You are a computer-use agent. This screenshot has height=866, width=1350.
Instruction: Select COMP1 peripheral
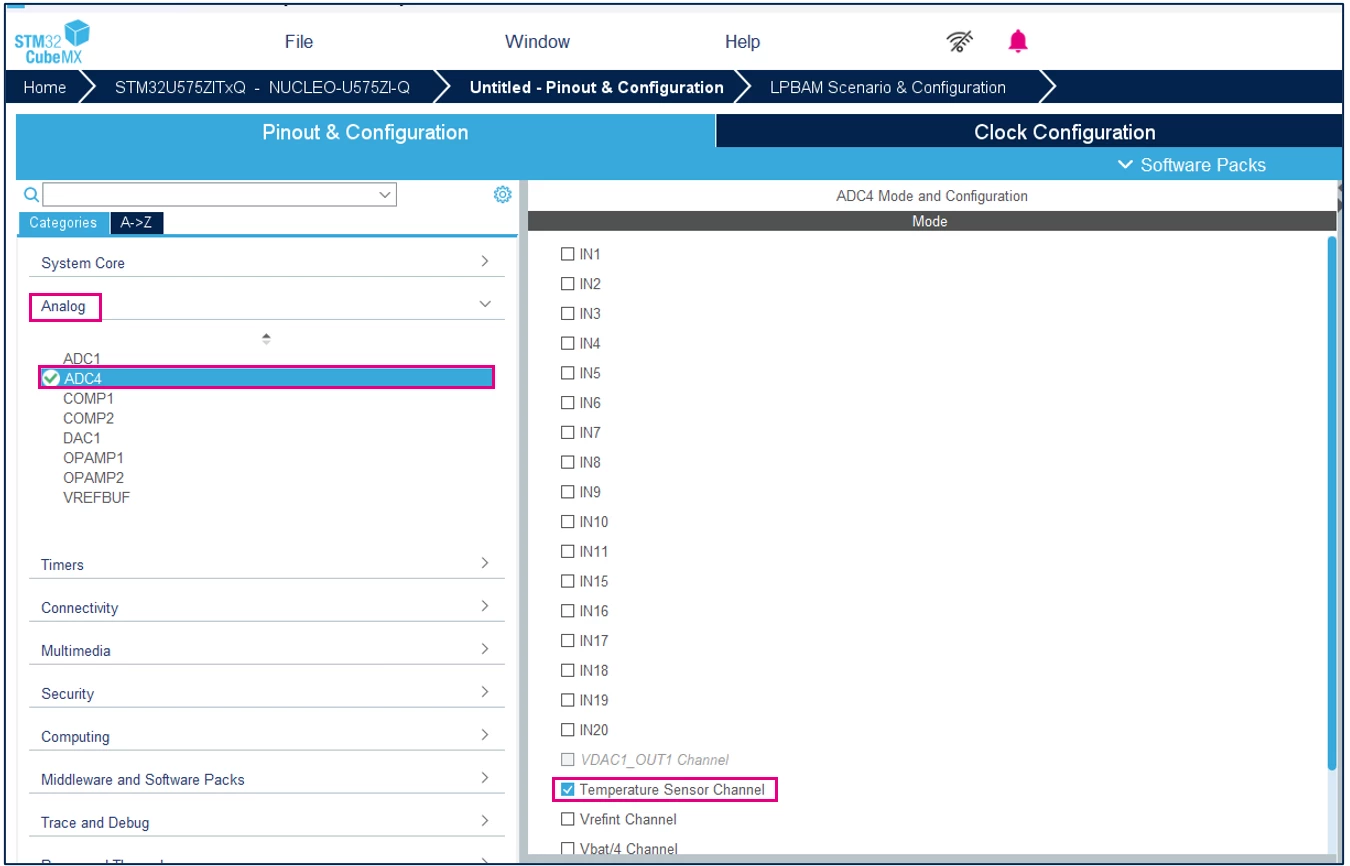[x=88, y=398]
